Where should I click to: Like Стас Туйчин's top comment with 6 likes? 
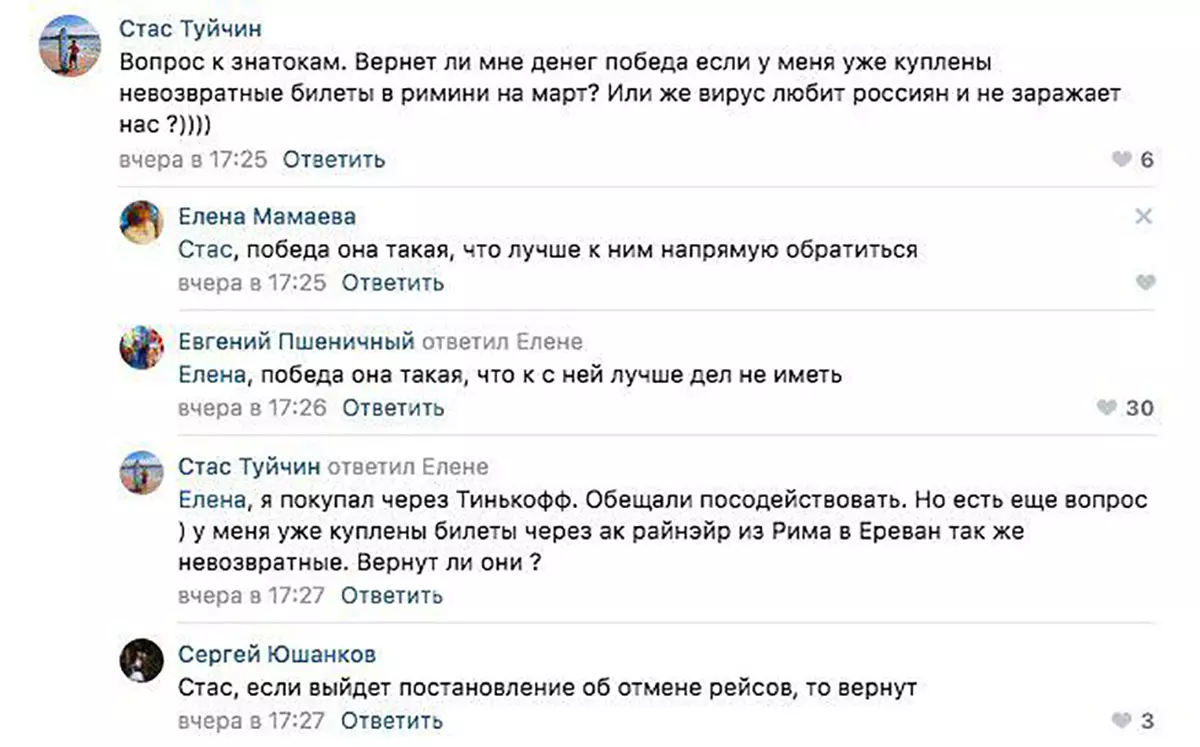tap(1122, 160)
